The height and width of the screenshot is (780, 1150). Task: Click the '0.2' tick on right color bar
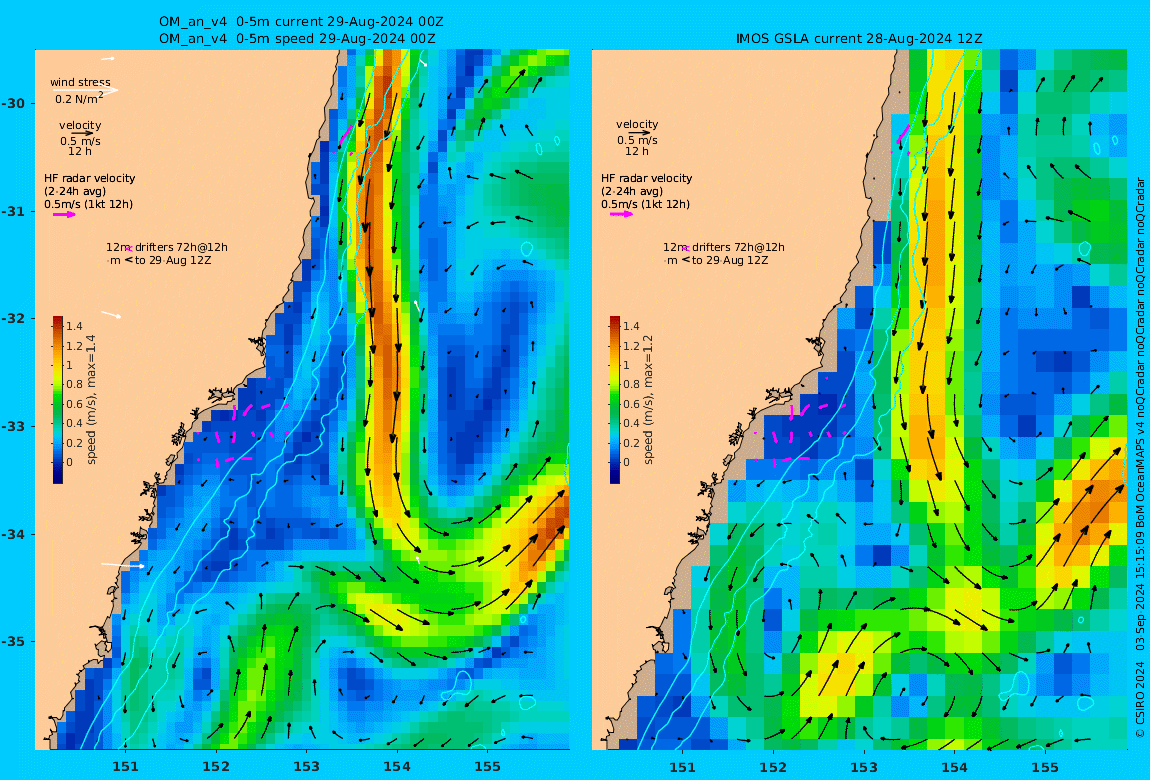[x=631, y=443]
